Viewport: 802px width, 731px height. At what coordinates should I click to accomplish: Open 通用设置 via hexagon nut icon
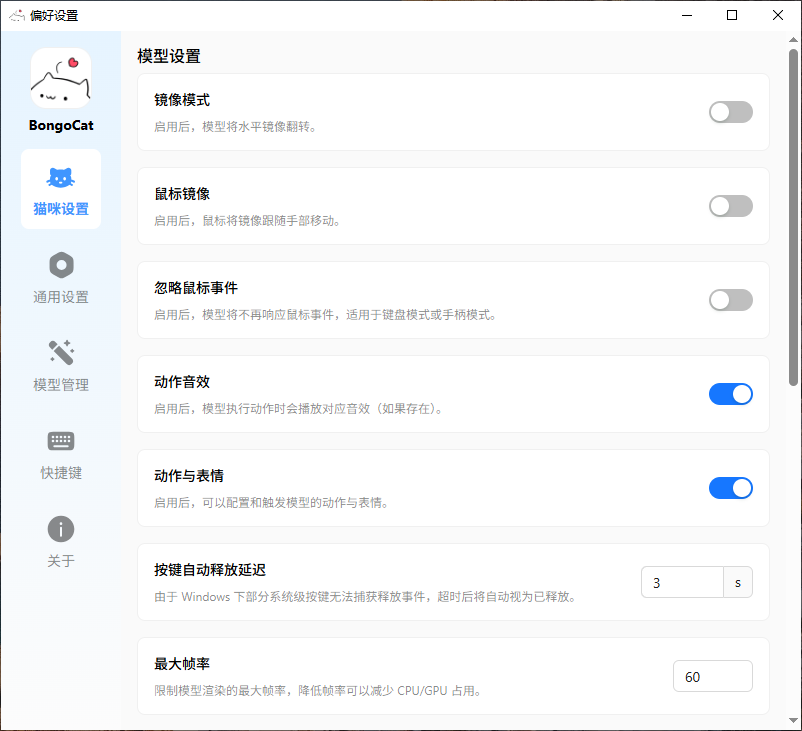click(61, 265)
